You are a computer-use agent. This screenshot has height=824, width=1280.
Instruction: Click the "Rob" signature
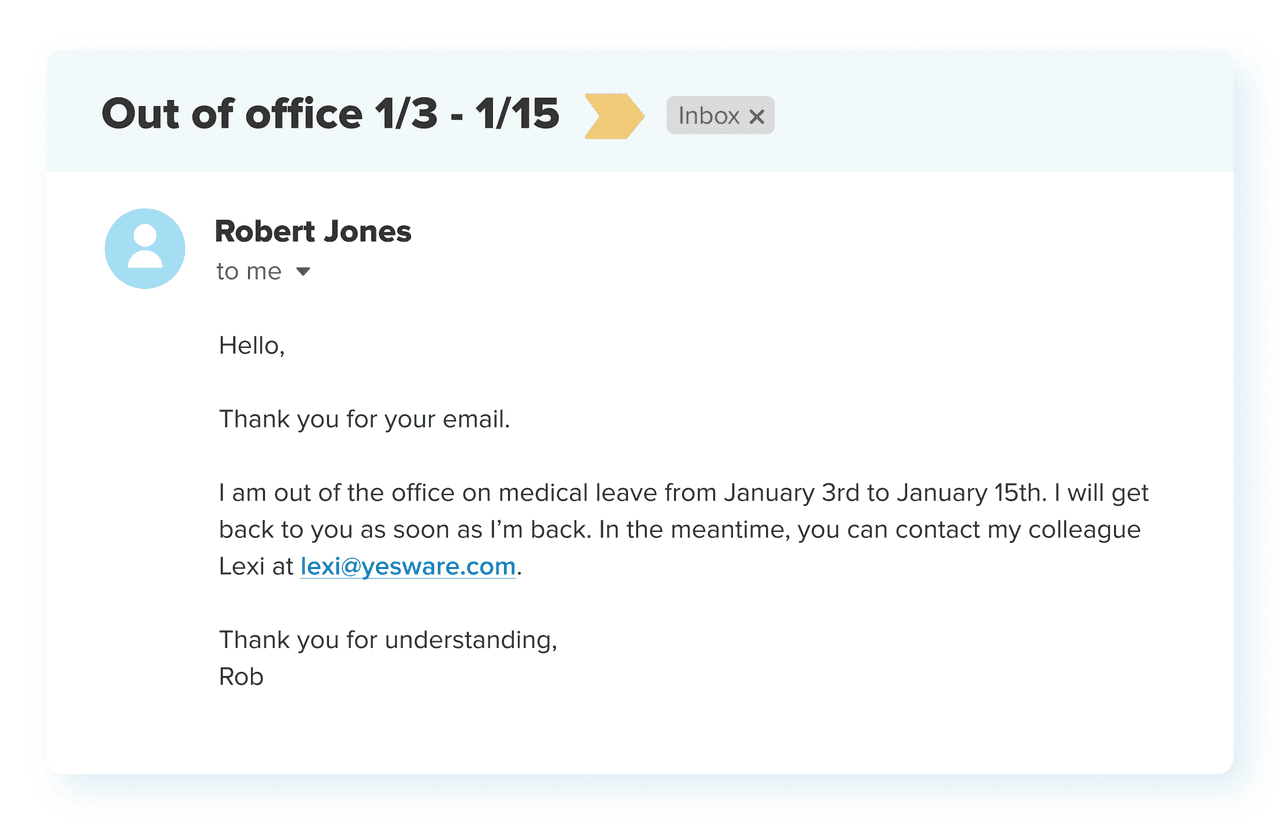241,677
